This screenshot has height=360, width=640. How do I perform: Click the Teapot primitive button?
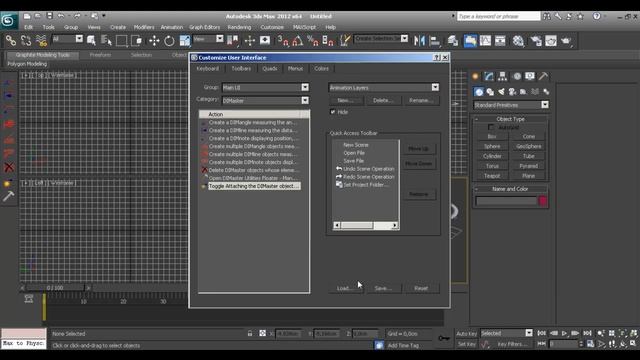pos(492,176)
